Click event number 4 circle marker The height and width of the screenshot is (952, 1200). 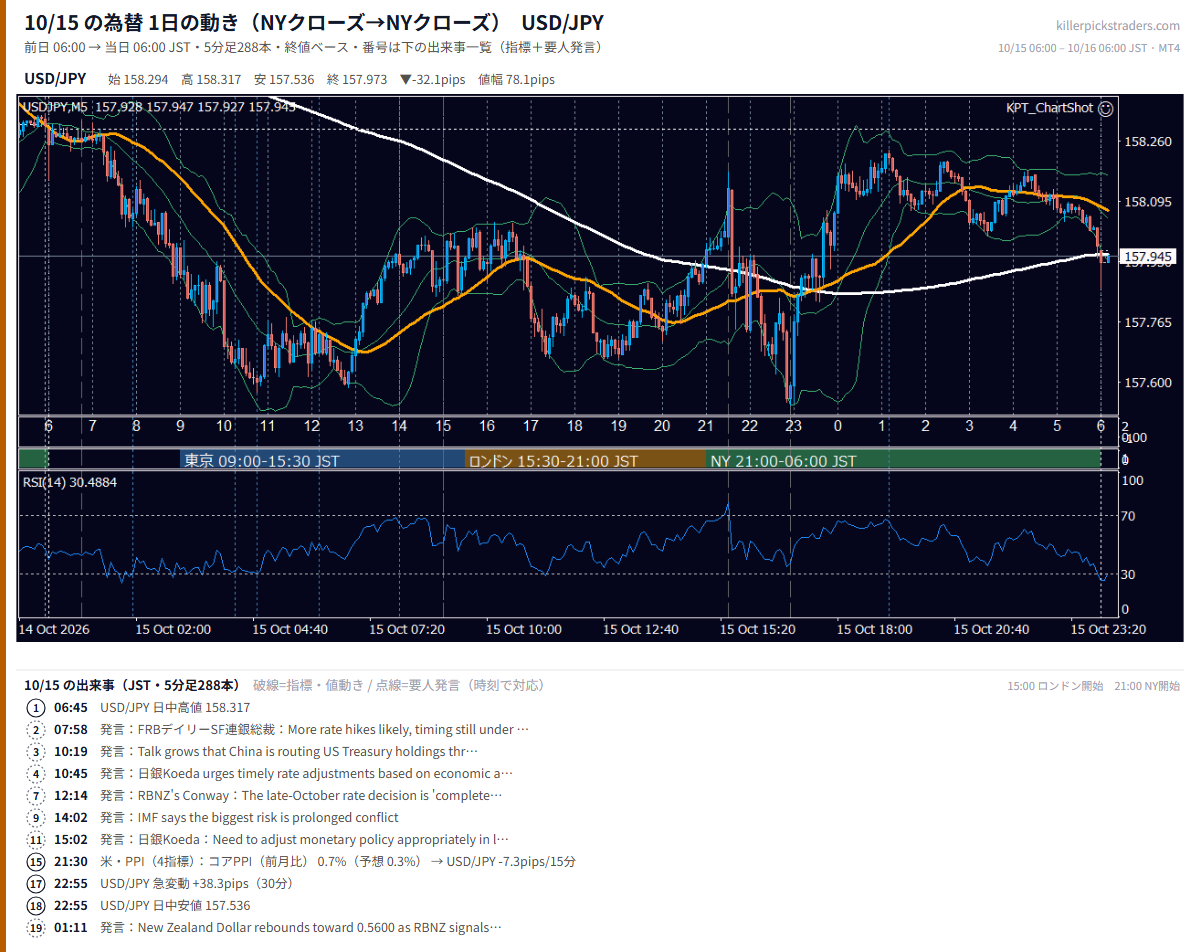37,773
